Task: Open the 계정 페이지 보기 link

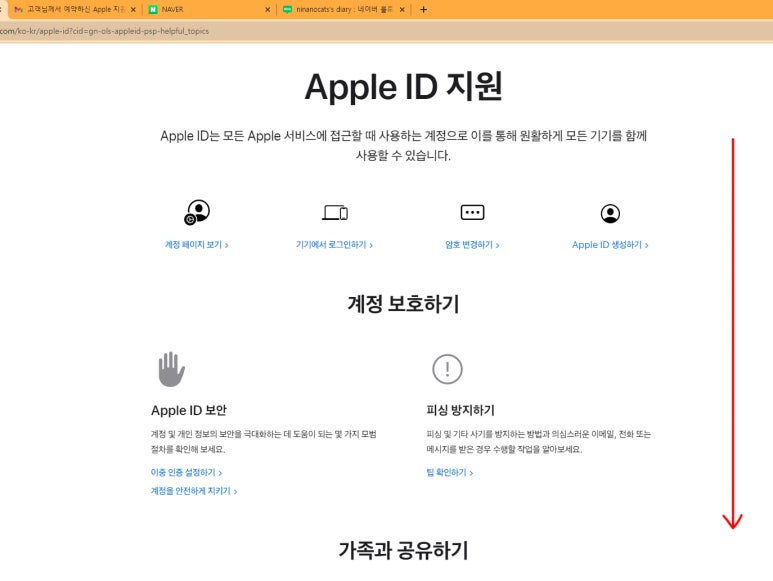Action: coord(196,245)
